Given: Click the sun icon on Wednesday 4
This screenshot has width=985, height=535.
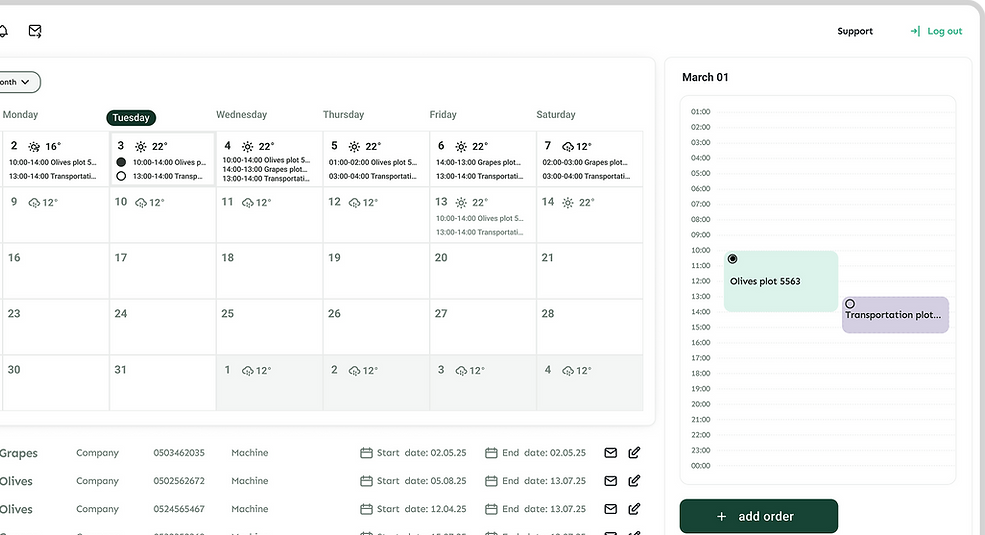Looking at the screenshot, I should pos(248,147).
